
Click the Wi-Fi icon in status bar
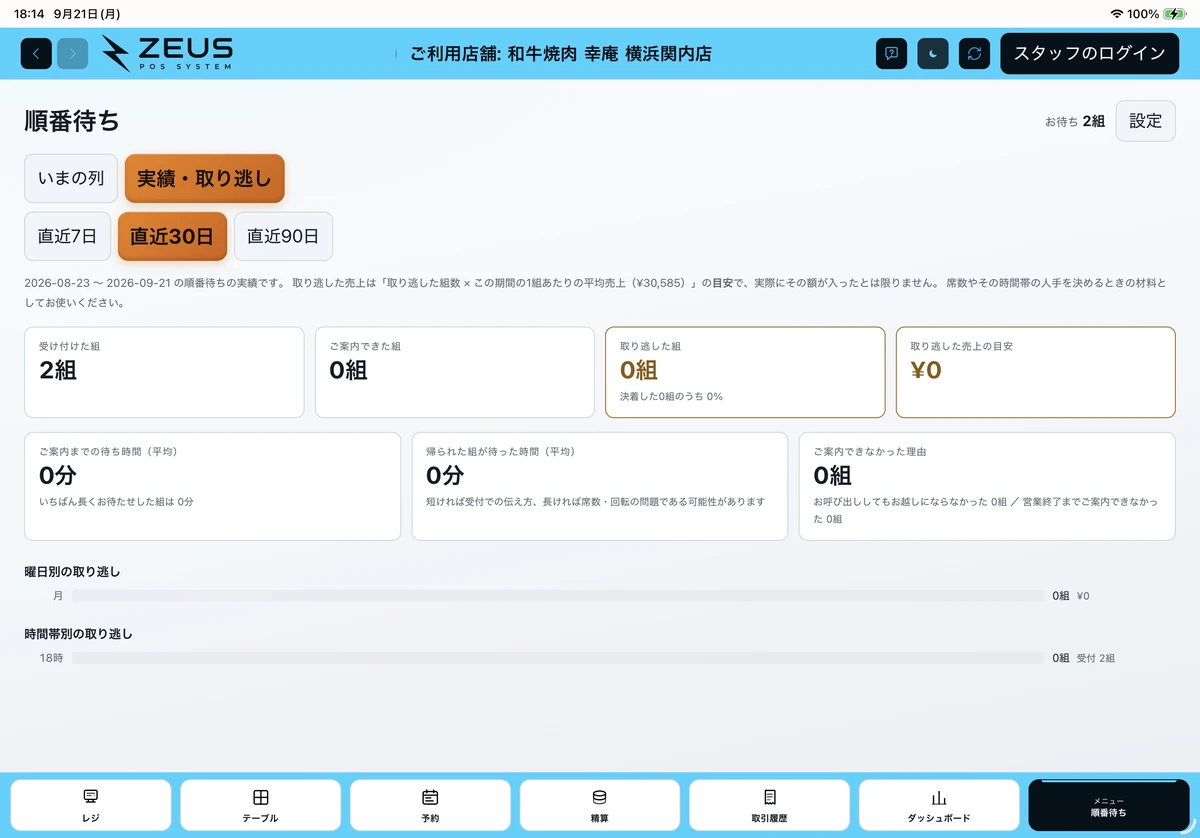[1116, 14]
